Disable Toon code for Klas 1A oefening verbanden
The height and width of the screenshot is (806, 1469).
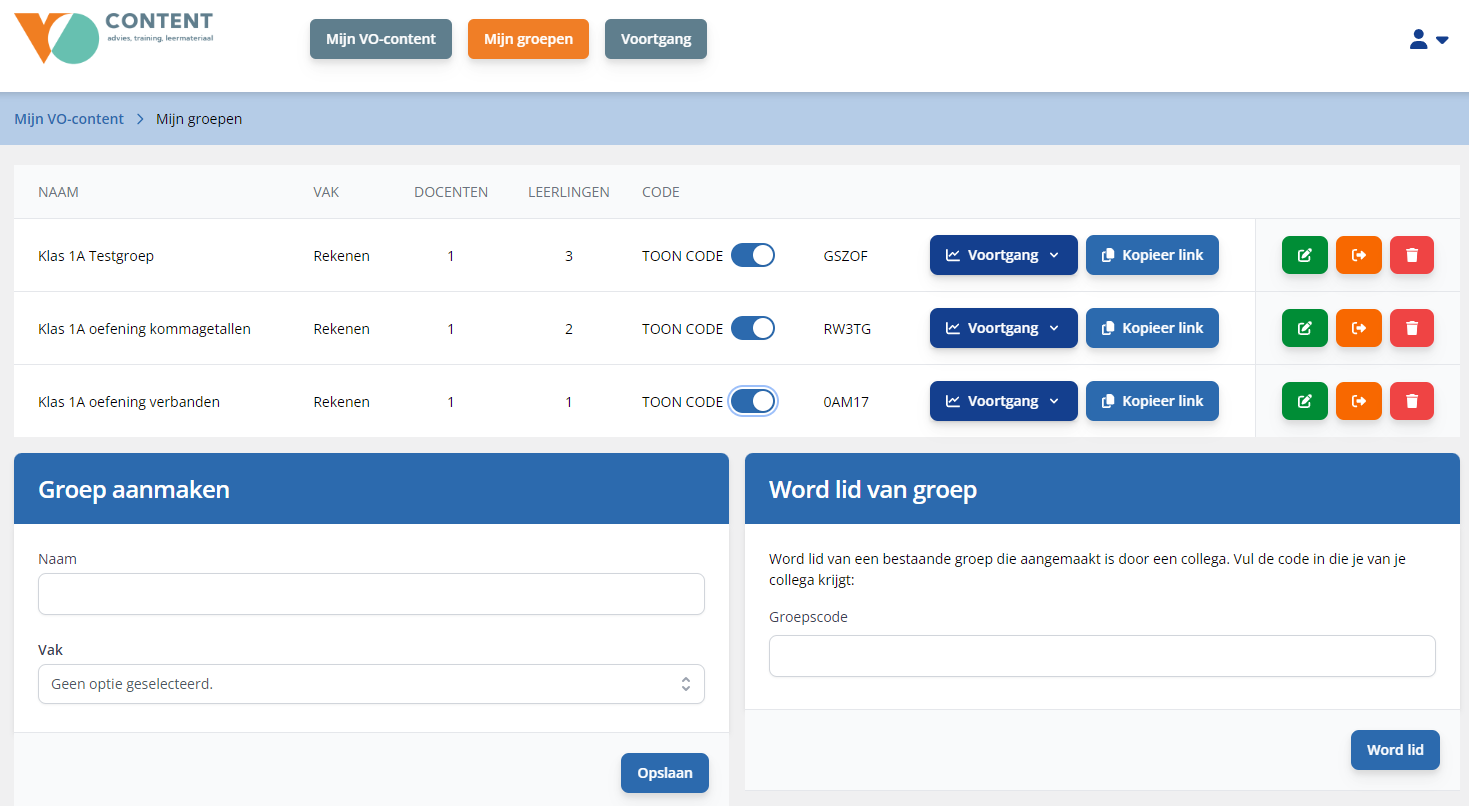coord(752,401)
